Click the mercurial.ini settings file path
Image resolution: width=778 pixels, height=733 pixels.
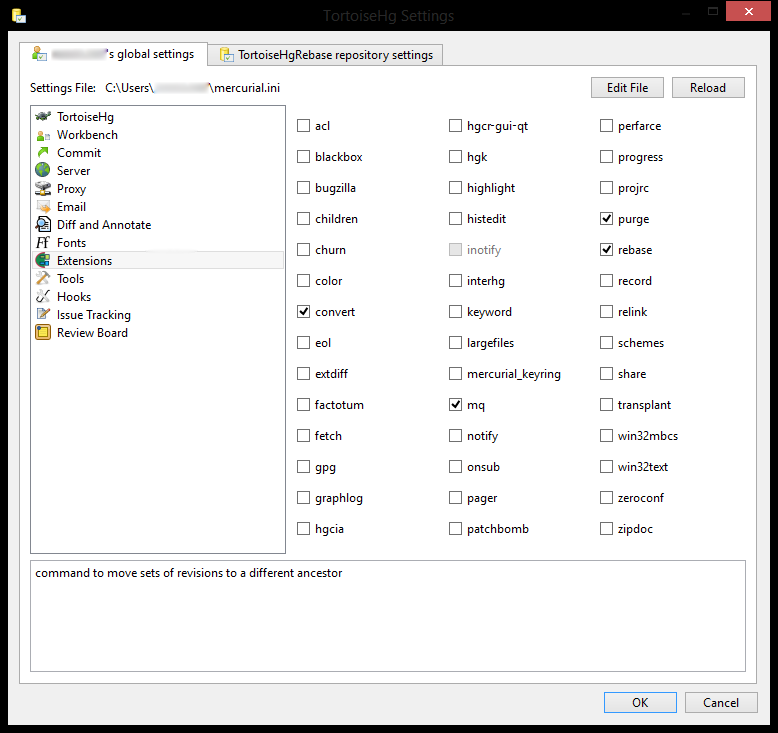193,88
